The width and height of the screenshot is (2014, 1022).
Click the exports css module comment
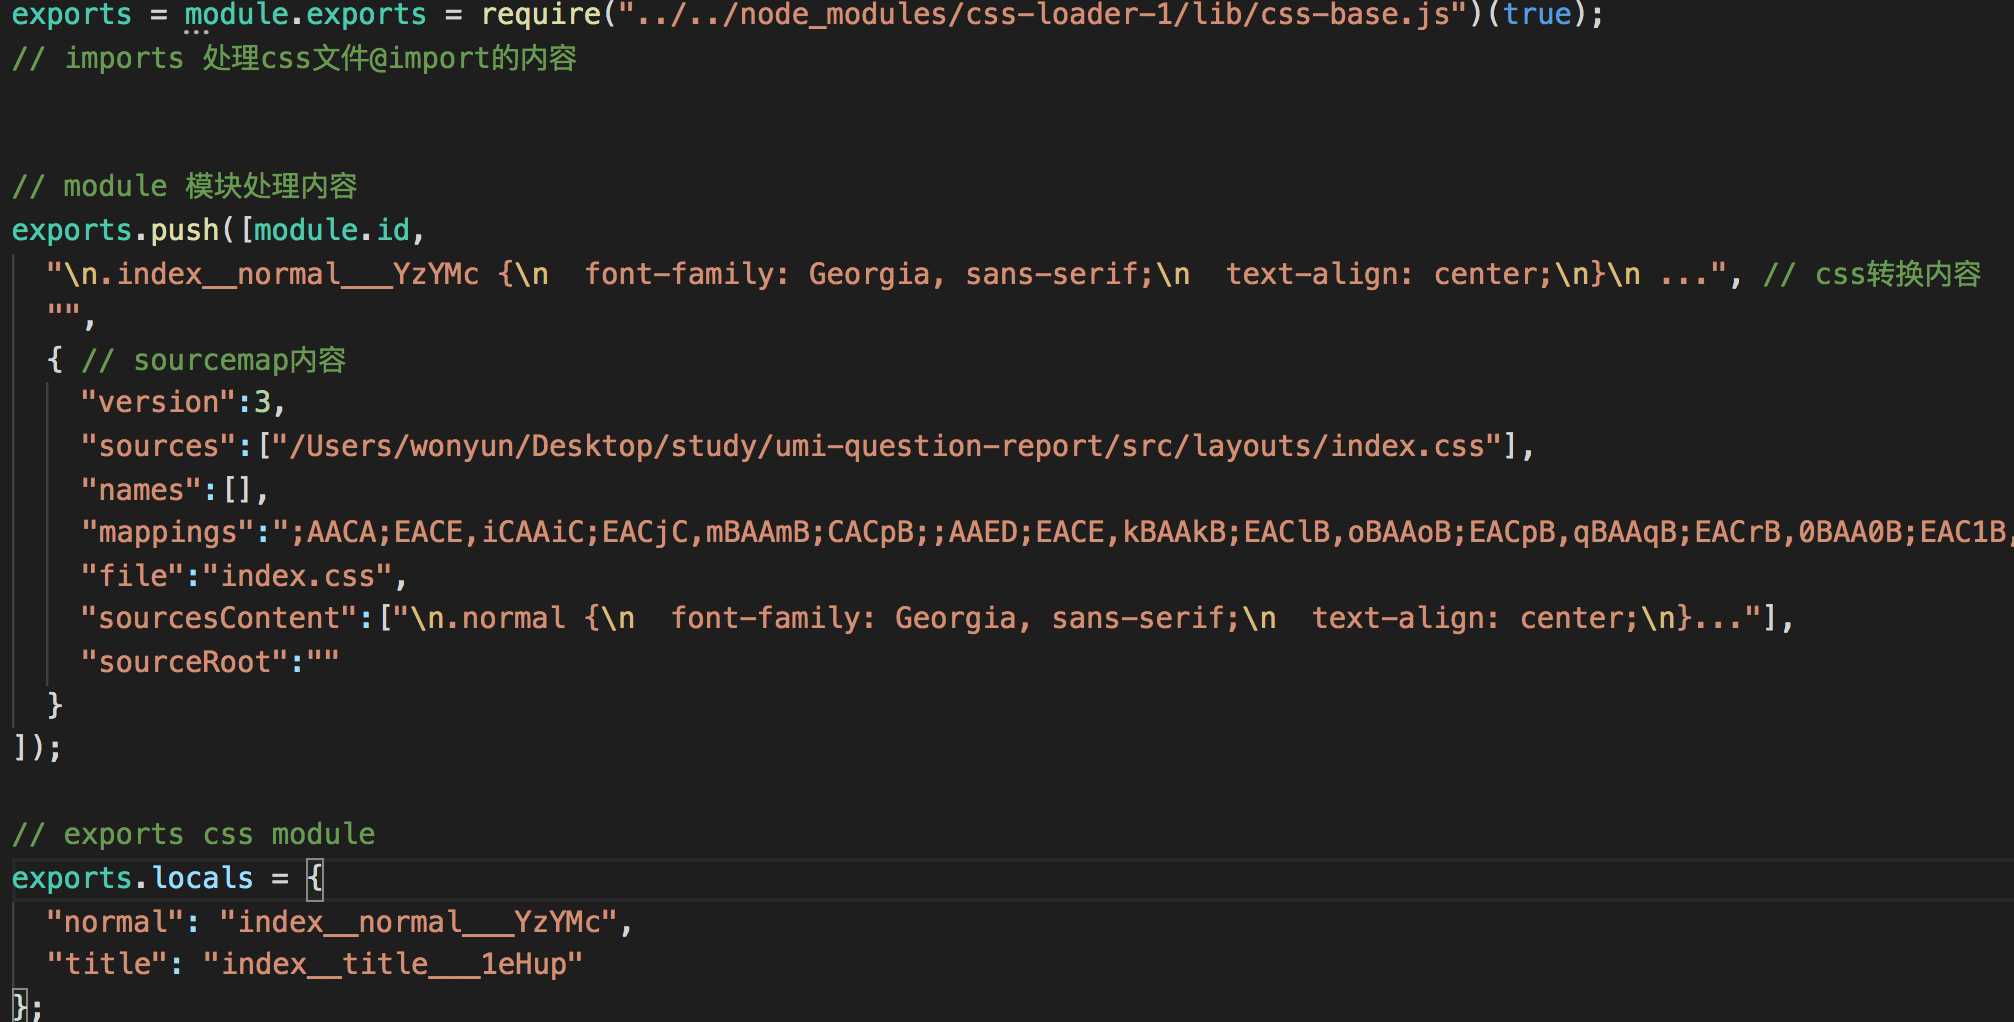[x=193, y=834]
